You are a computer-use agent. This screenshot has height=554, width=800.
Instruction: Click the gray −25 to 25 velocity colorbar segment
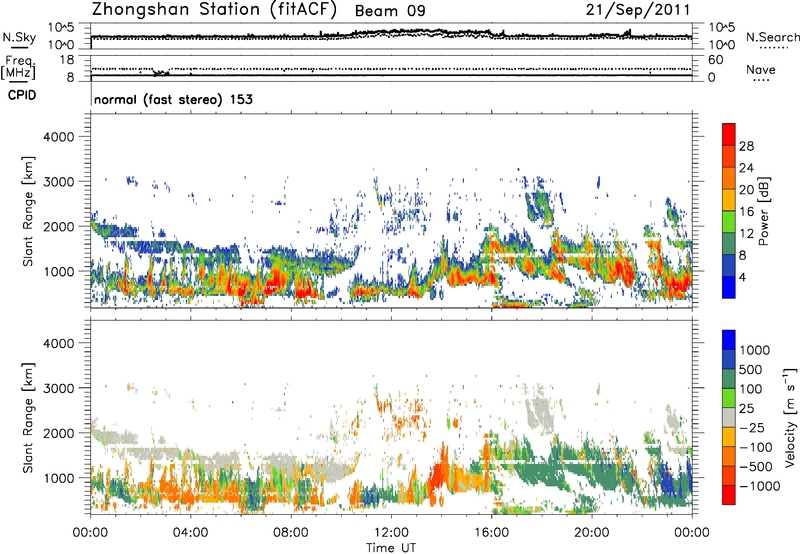(x=729, y=417)
